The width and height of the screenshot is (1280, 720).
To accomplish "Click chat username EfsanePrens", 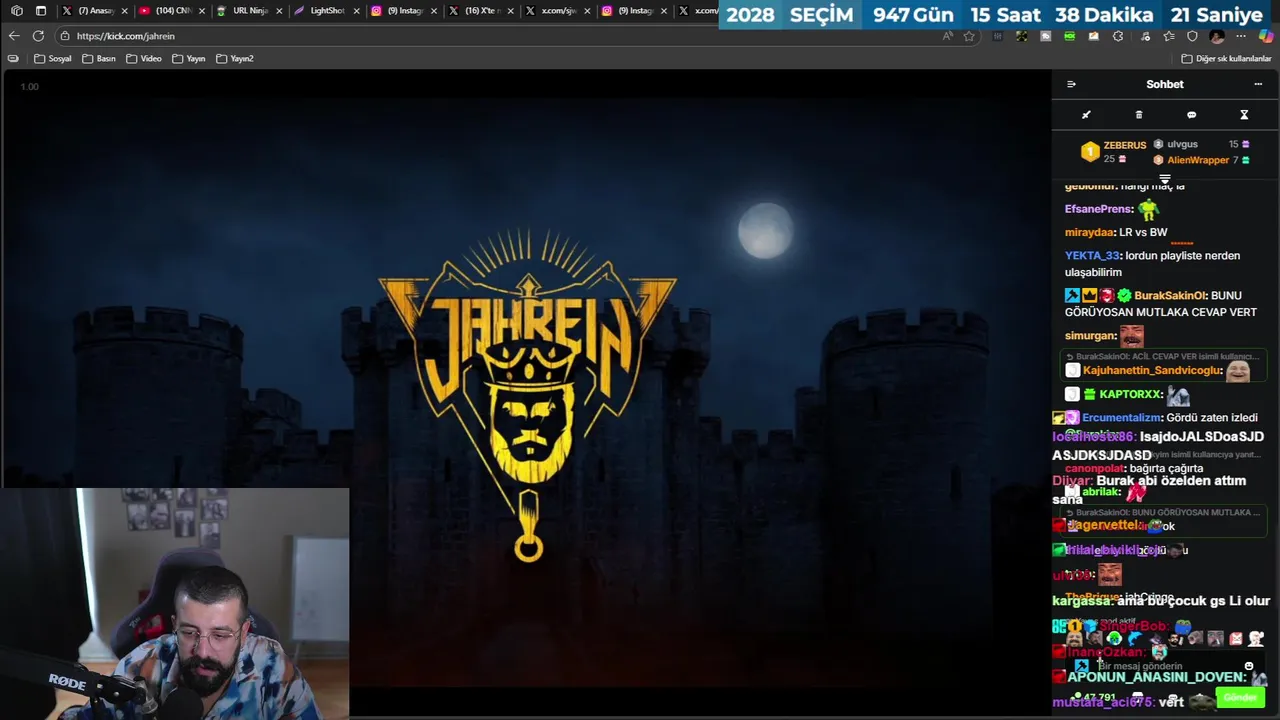I will [x=1098, y=209].
